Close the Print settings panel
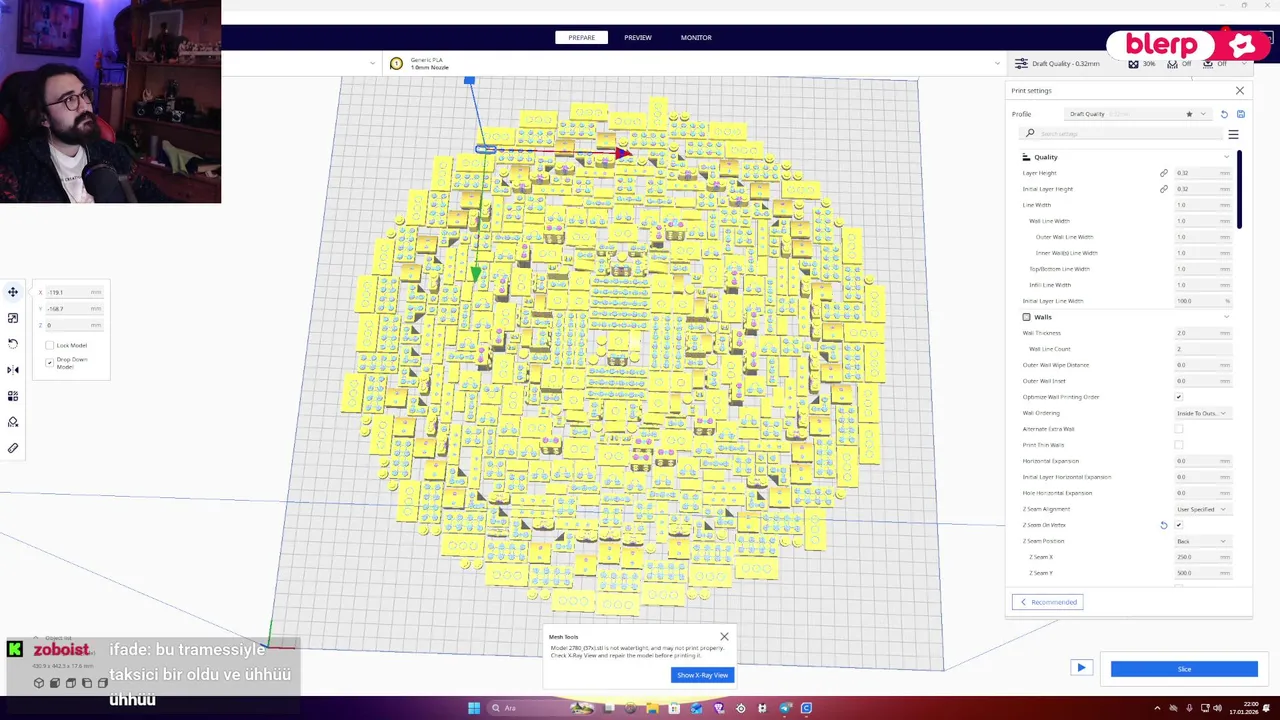The image size is (1280, 720). pyautogui.click(x=1240, y=91)
